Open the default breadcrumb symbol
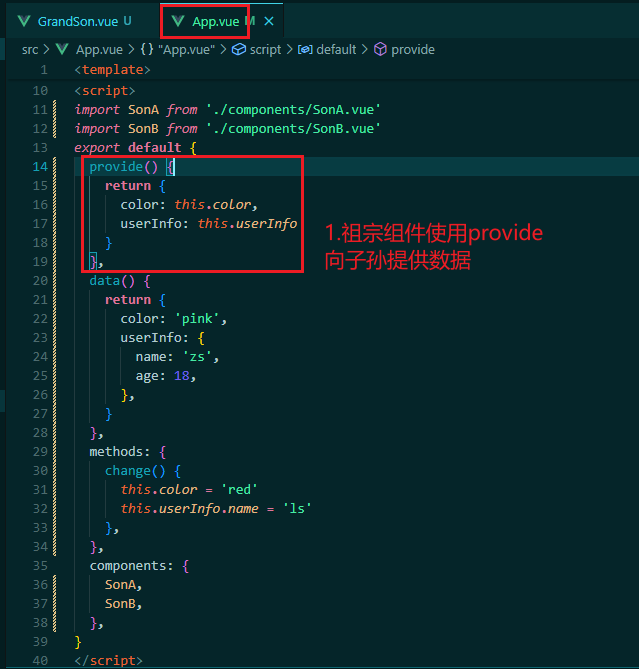The height and width of the screenshot is (669, 639). pos(336,50)
